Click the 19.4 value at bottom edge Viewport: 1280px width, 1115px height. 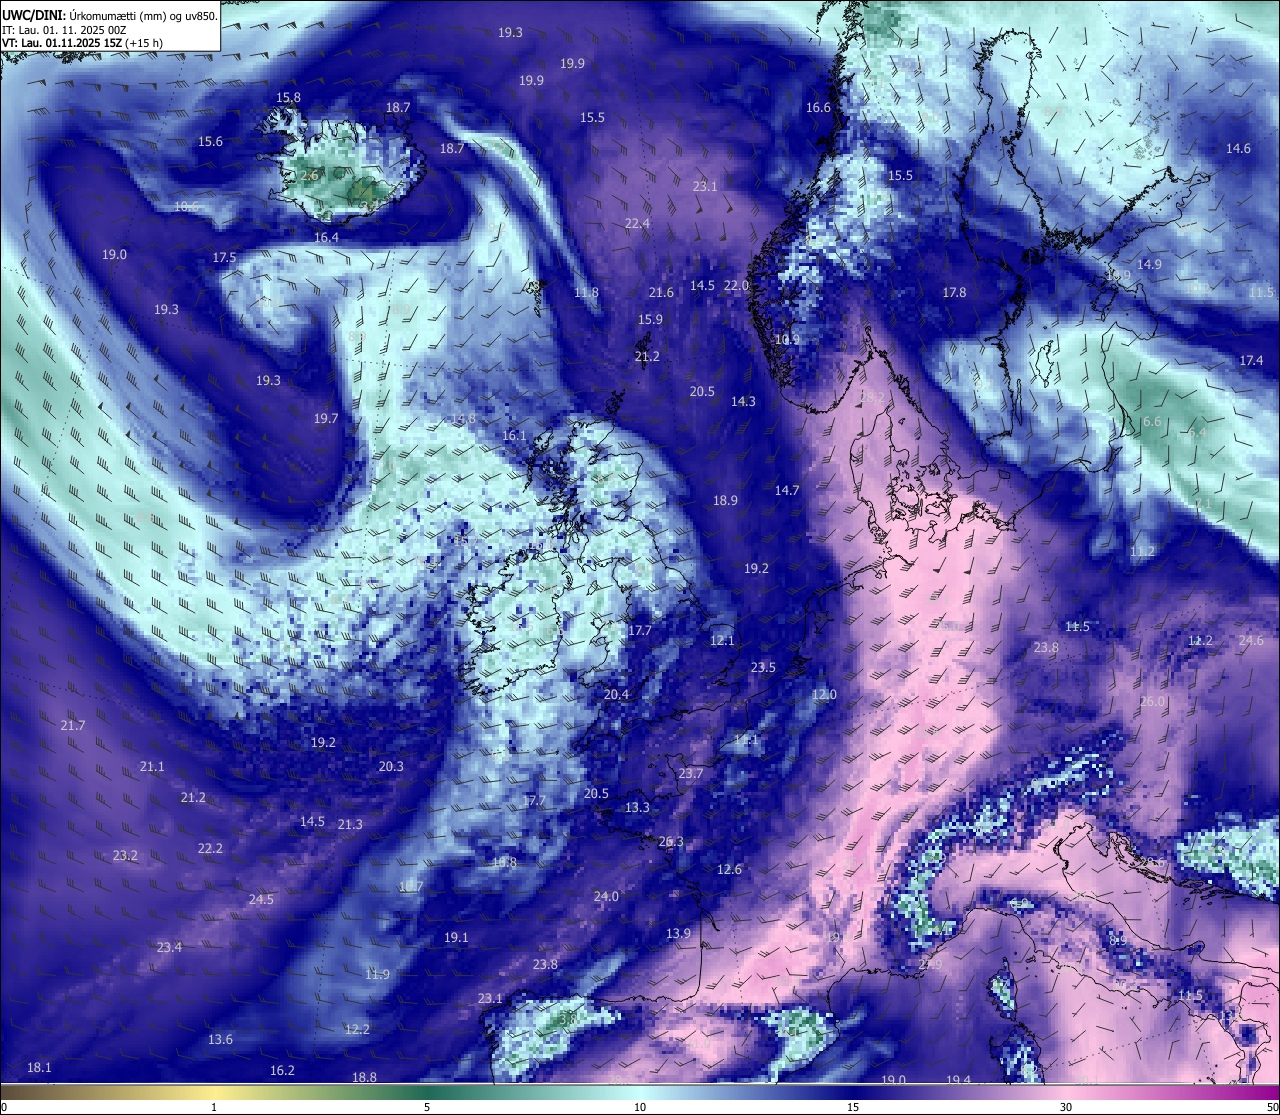958,1080
